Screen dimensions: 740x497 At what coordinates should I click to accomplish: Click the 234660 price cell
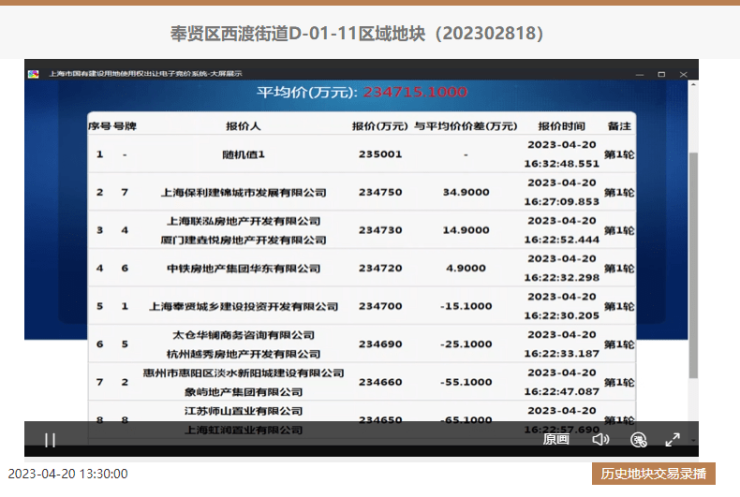[380, 382]
